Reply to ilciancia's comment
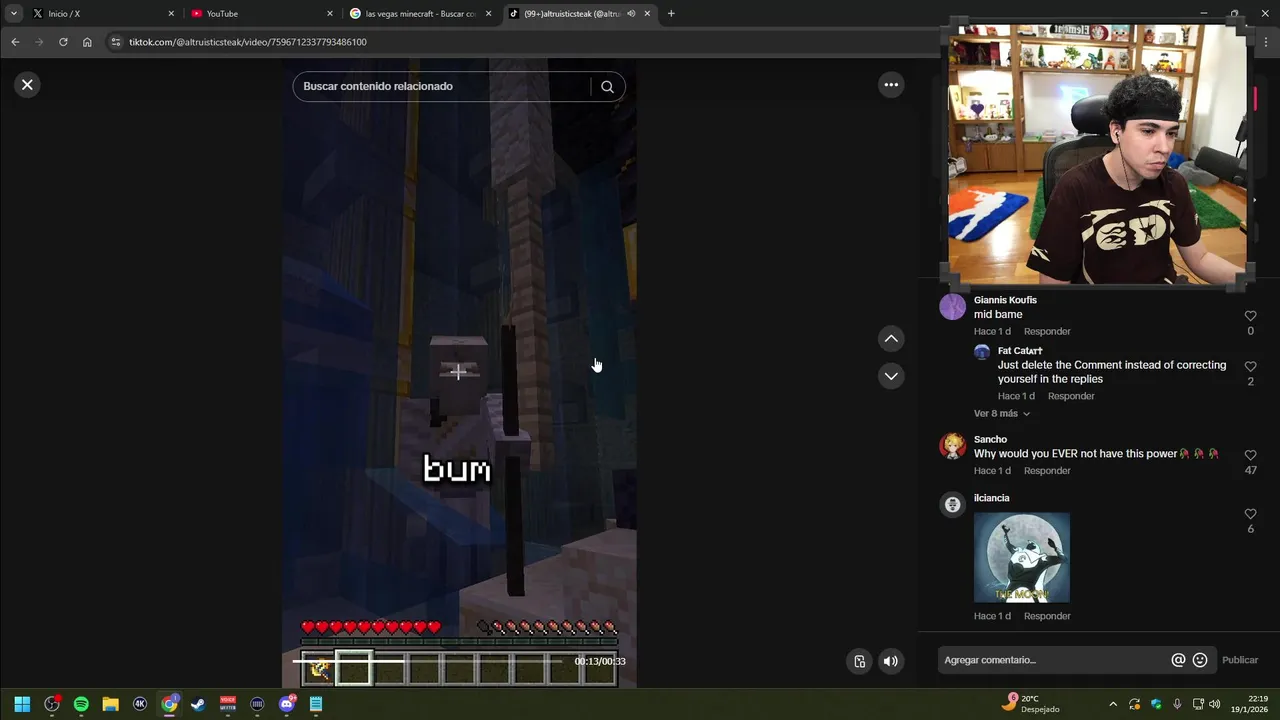 [1047, 616]
